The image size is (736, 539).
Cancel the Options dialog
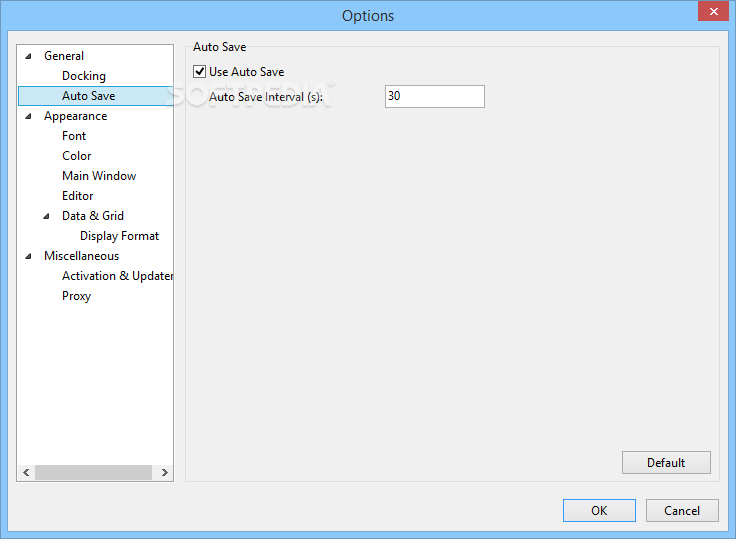pyautogui.click(x=682, y=511)
